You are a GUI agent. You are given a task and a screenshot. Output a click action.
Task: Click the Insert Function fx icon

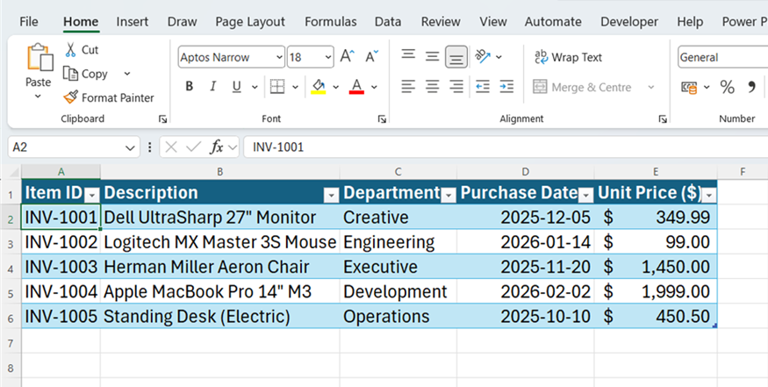point(216,147)
